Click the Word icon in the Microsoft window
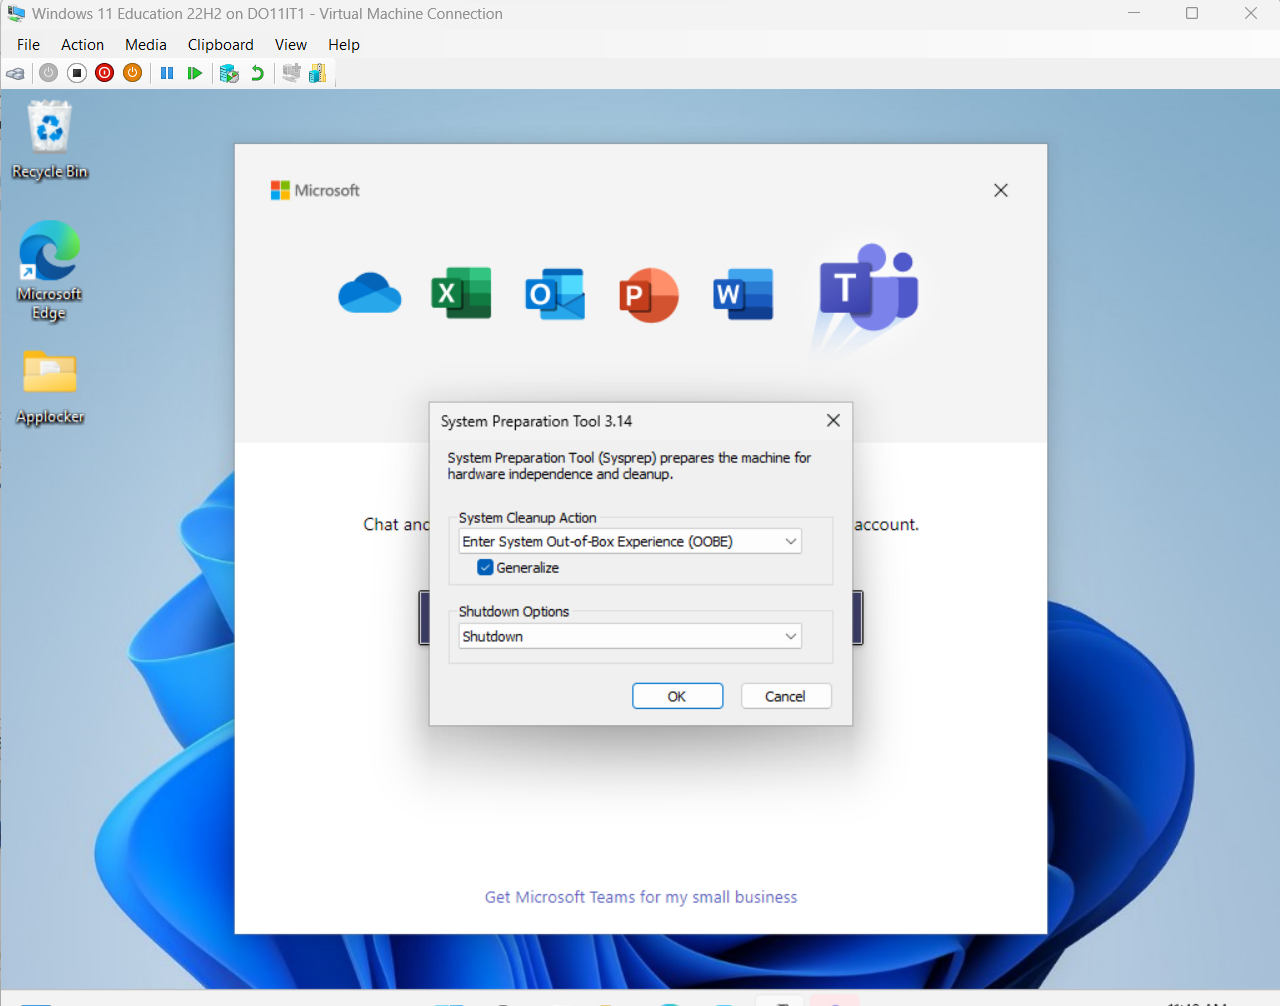This screenshot has height=1006, width=1280. pos(743,294)
